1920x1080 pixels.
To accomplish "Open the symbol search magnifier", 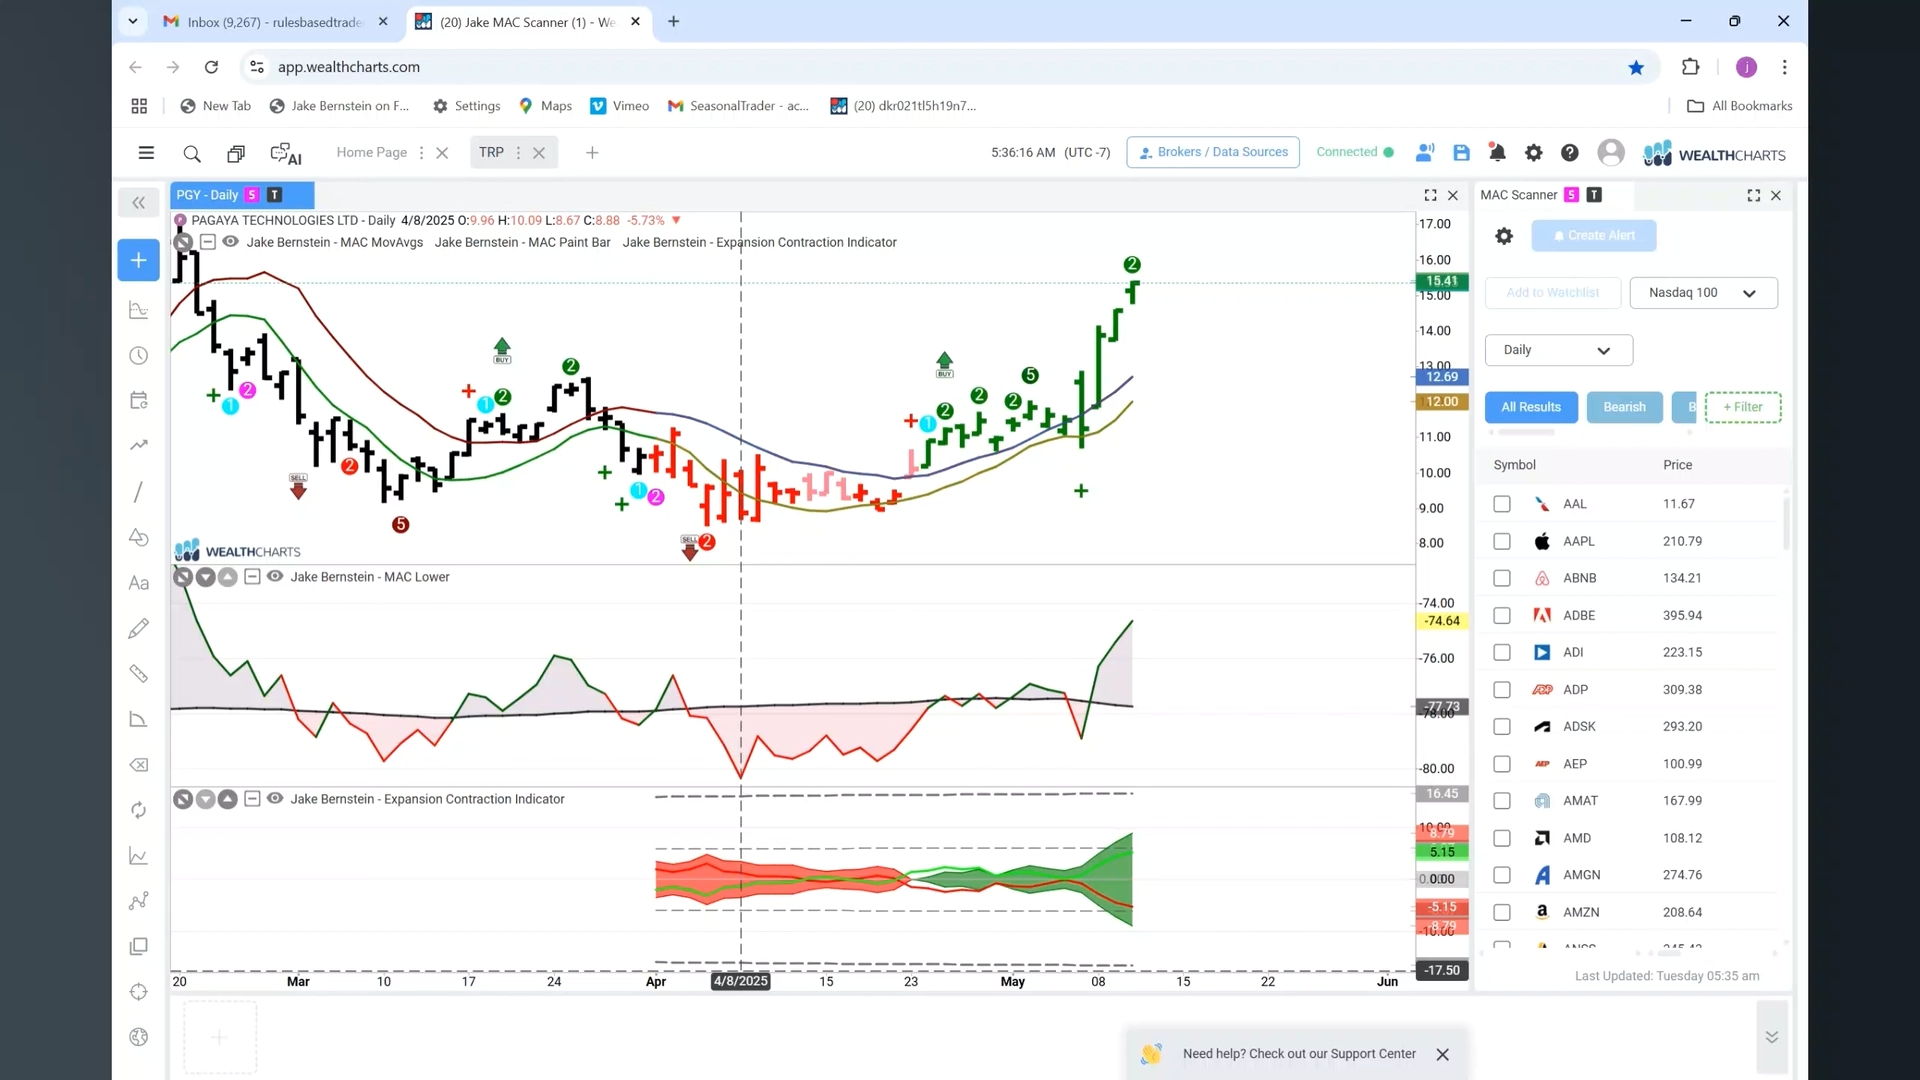I will click(192, 153).
